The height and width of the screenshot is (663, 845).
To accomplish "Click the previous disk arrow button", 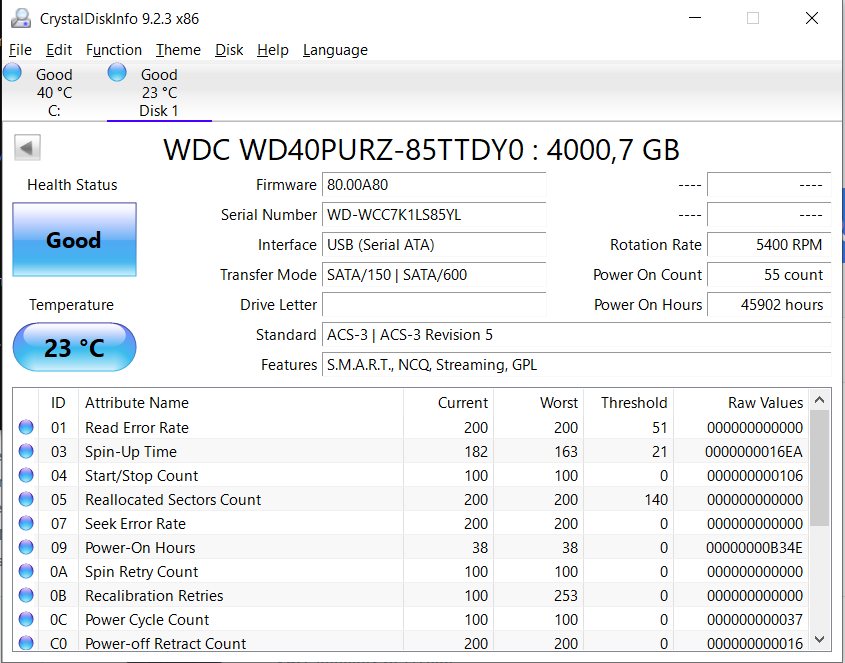I will (x=28, y=149).
